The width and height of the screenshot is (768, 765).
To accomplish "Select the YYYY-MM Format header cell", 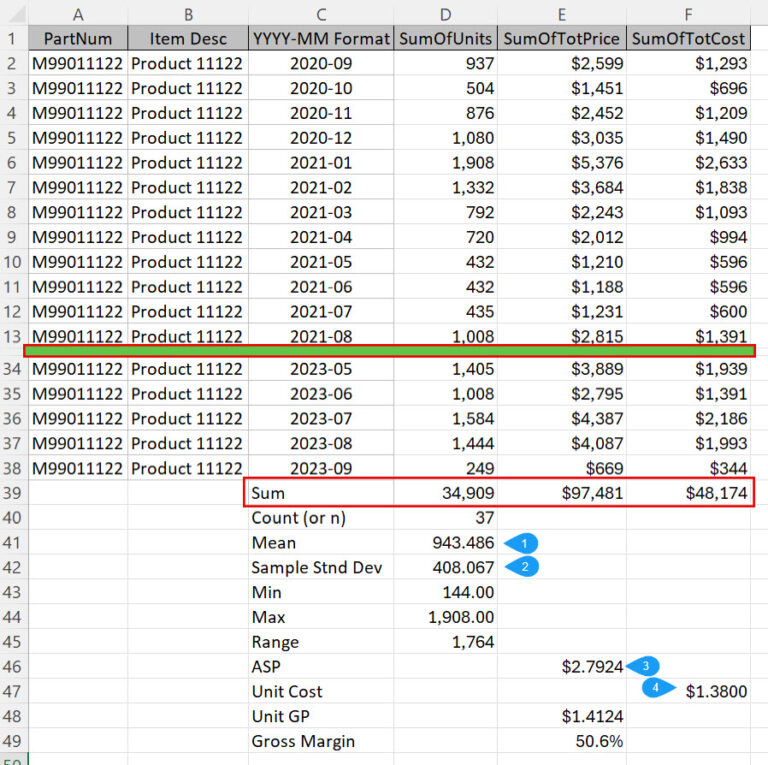I will 321,39.
